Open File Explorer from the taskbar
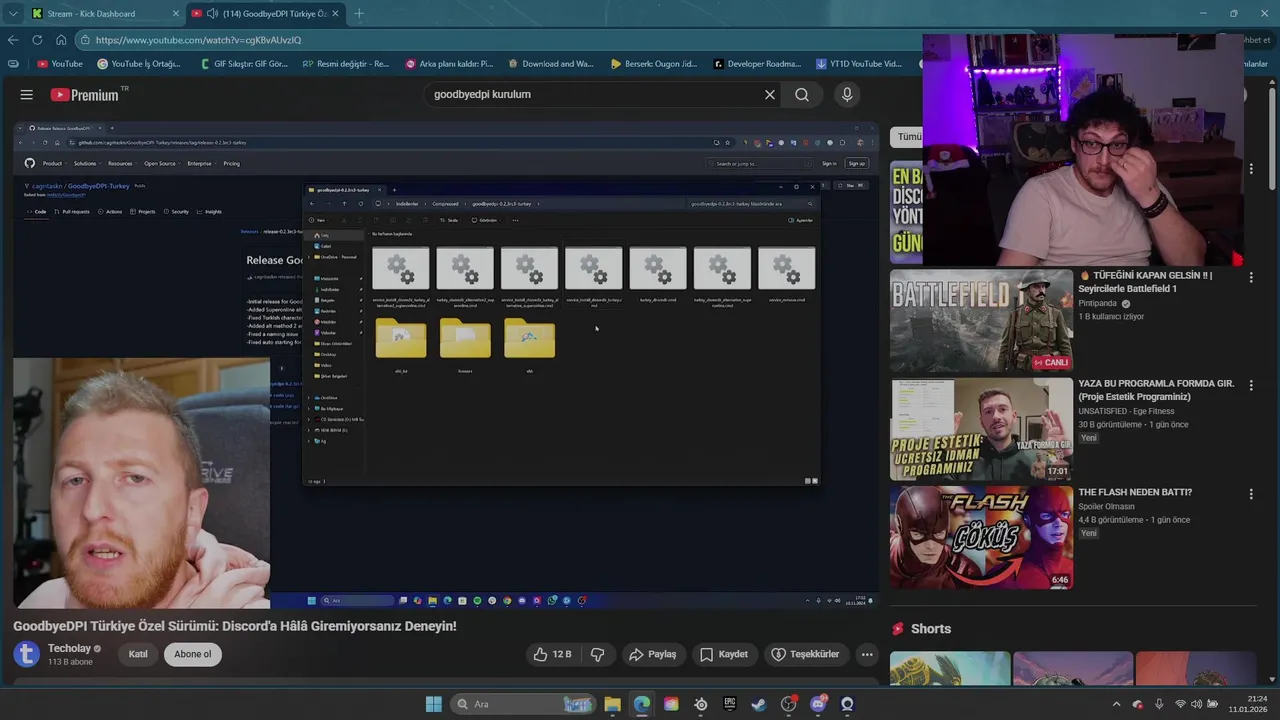This screenshot has height=720, width=1280. pos(612,704)
